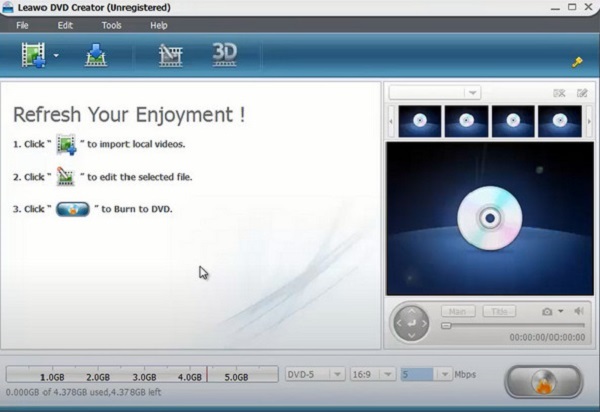The height and width of the screenshot is (412, 600).
Task: Click the key register icon
Action: (577, 62)
